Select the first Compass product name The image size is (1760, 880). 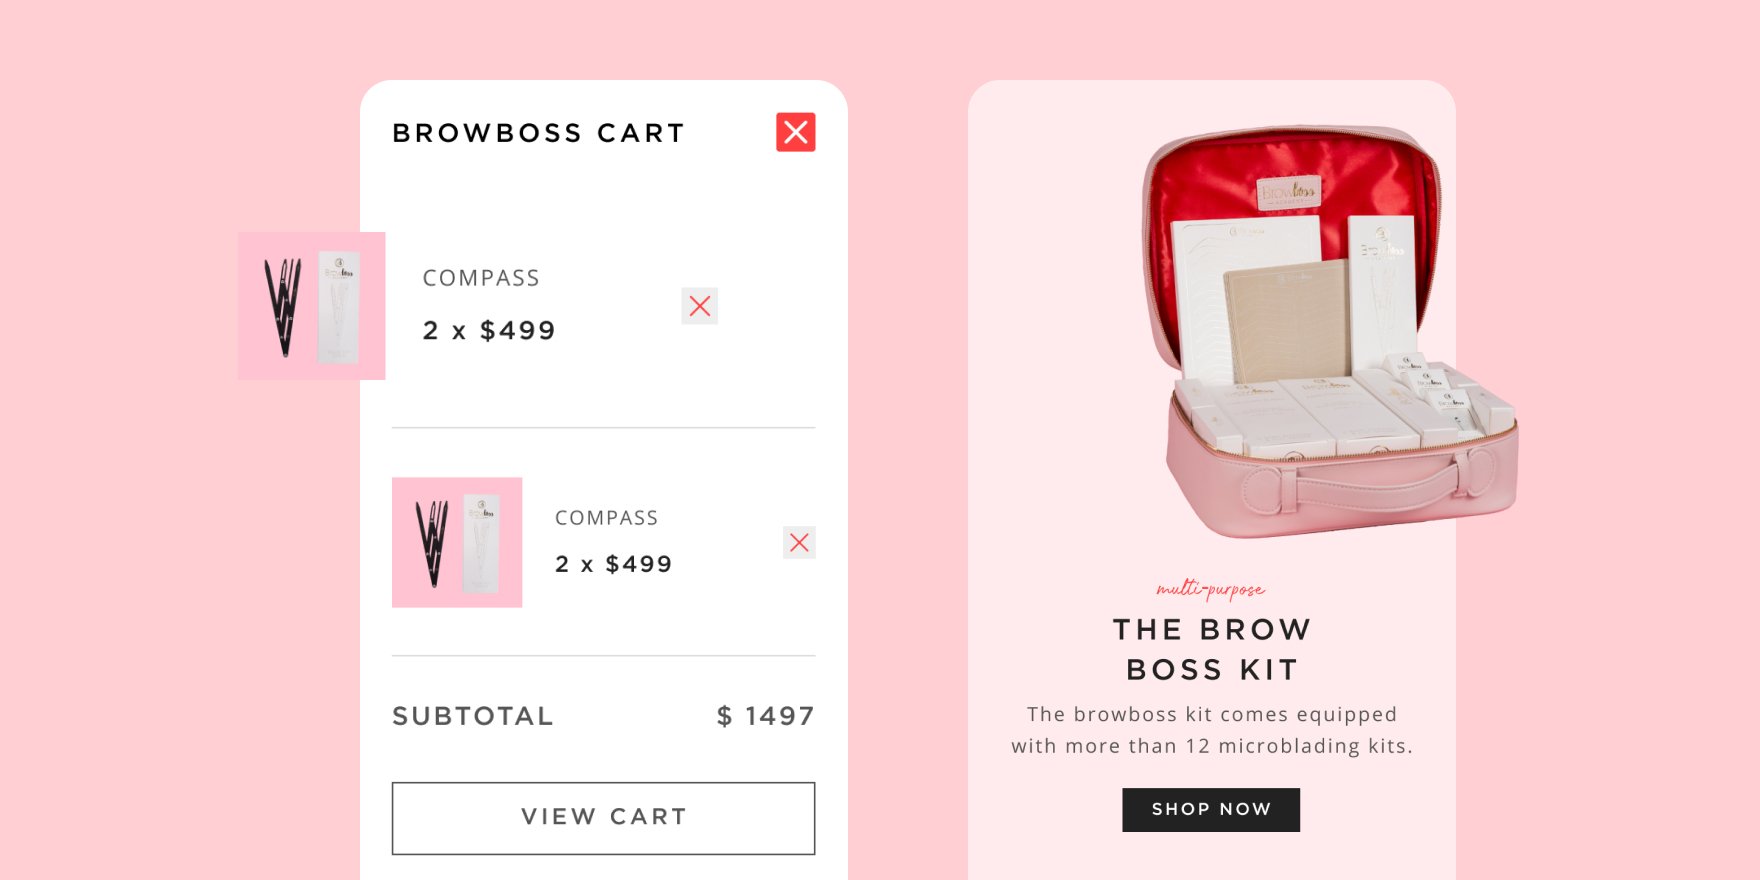point(481,278)
